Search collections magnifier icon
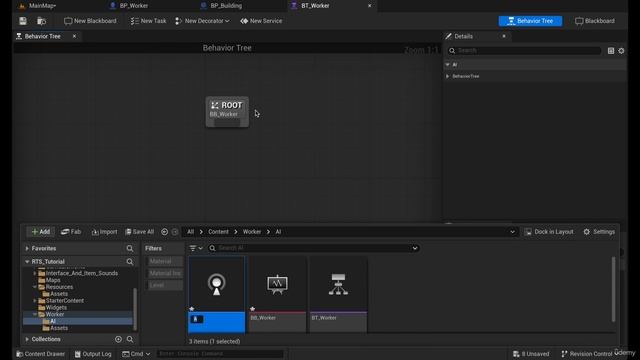This screenshot has width=640, height=360. [130, 339]
